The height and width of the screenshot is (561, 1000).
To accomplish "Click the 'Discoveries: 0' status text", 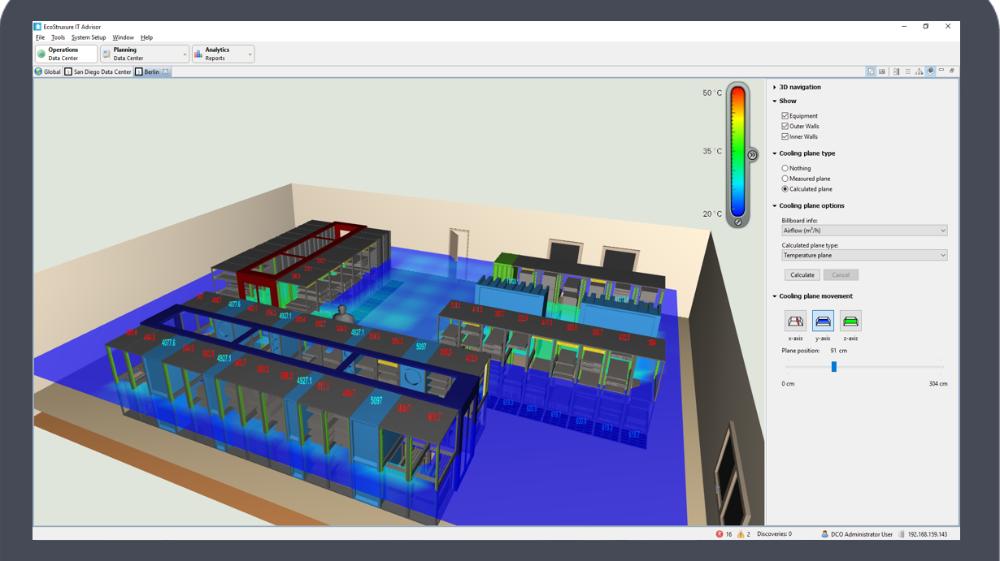I will pos(774,534).
